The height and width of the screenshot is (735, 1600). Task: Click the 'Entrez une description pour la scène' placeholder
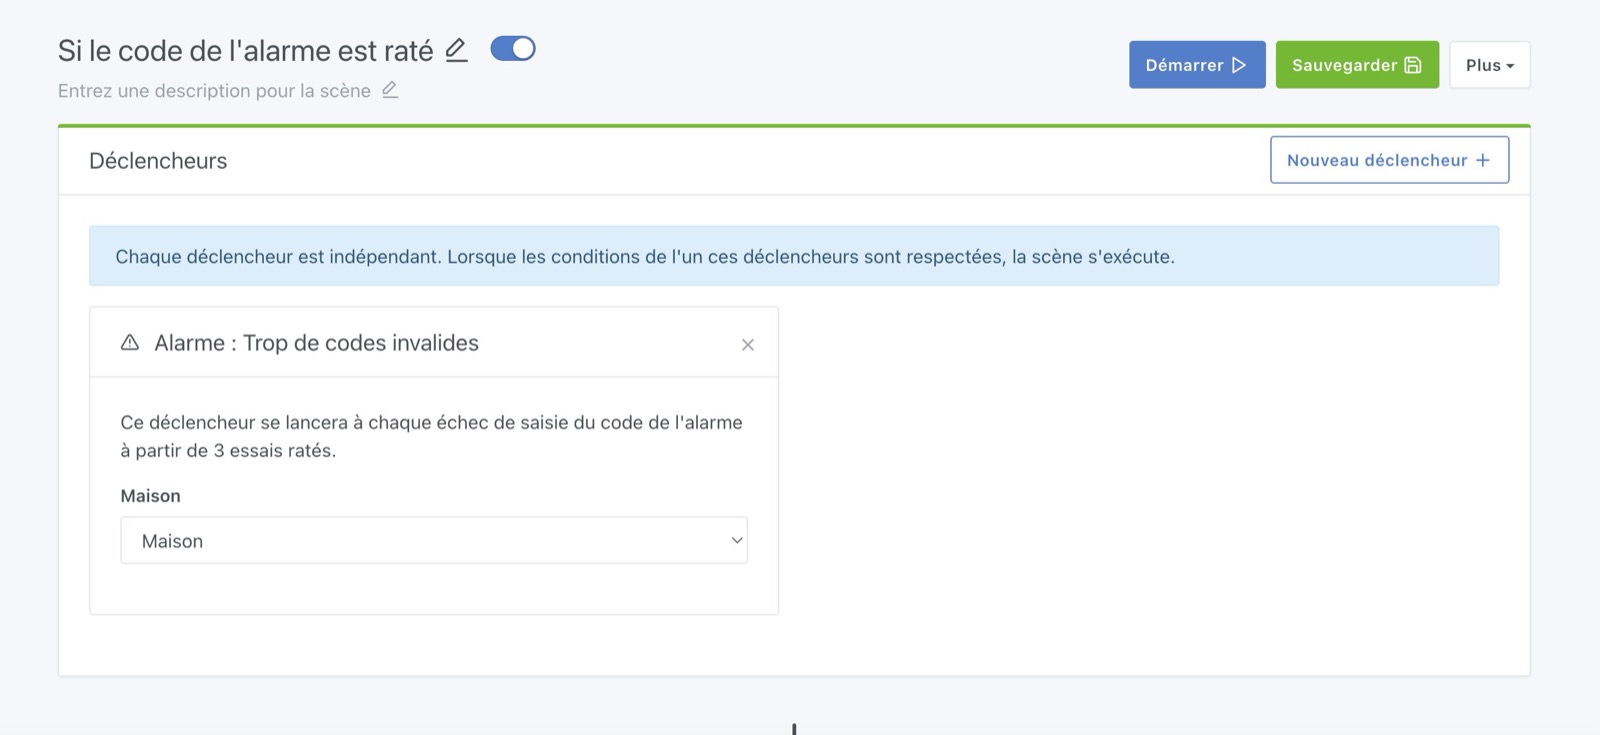pos(214,91)
